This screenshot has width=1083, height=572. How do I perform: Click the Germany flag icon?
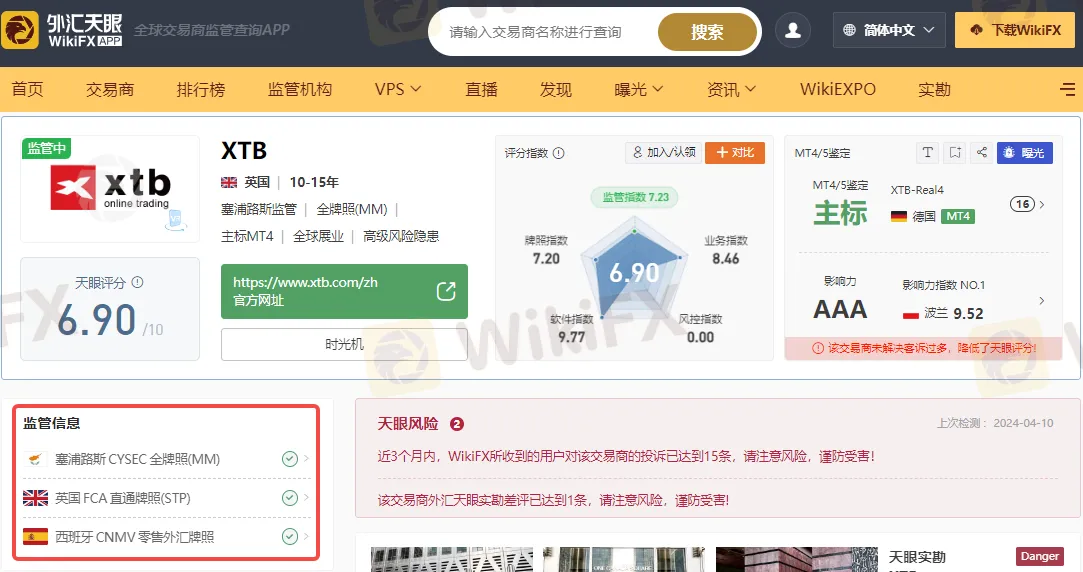click(x=899, y=216)
